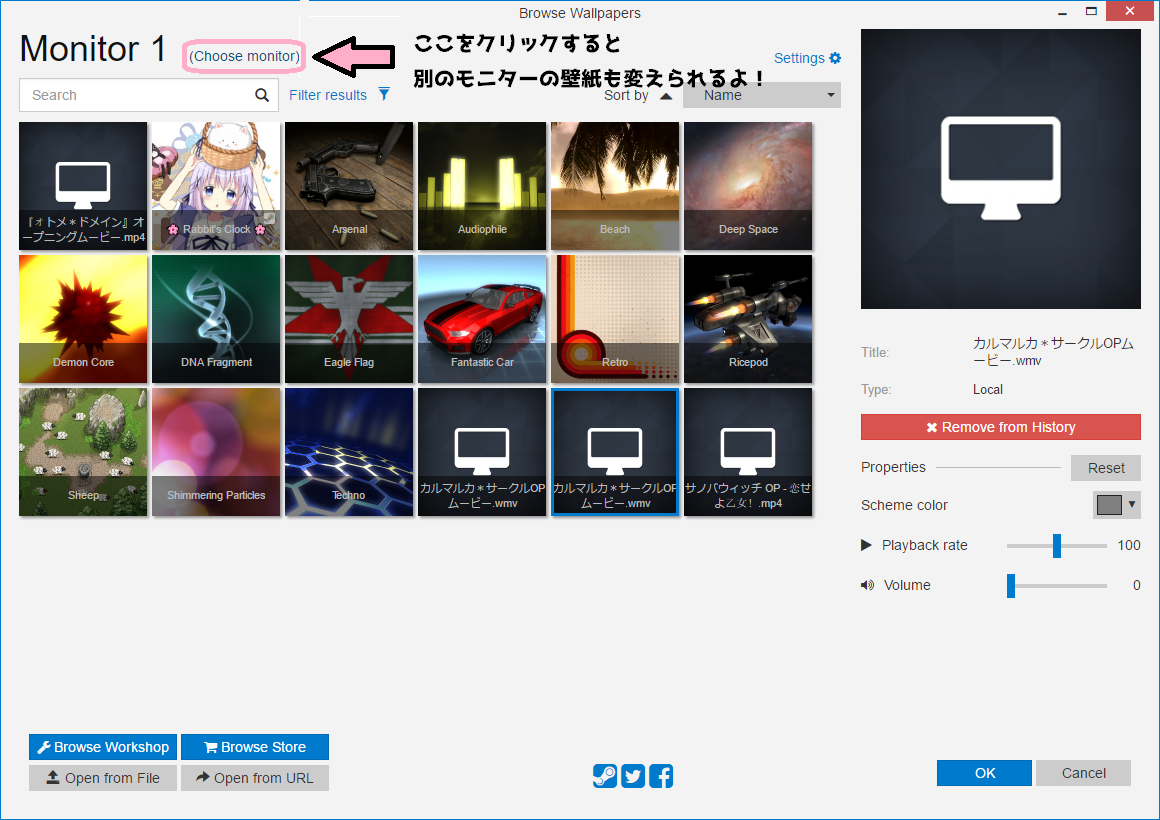Adjust the Playback rate slider

[x=1056, y=545]
